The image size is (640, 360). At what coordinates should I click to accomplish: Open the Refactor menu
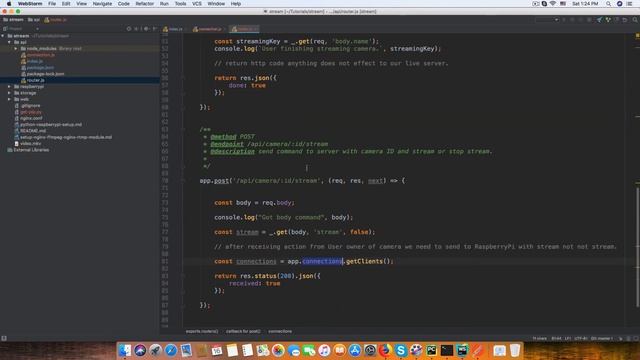coord(144,4)
